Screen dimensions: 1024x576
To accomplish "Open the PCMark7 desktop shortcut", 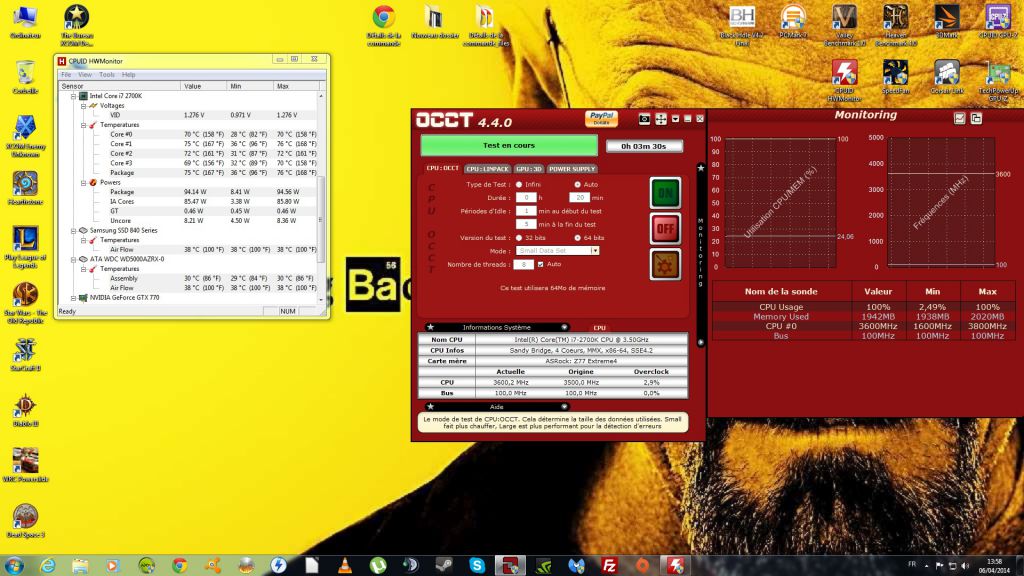I will tap(793, 22).
